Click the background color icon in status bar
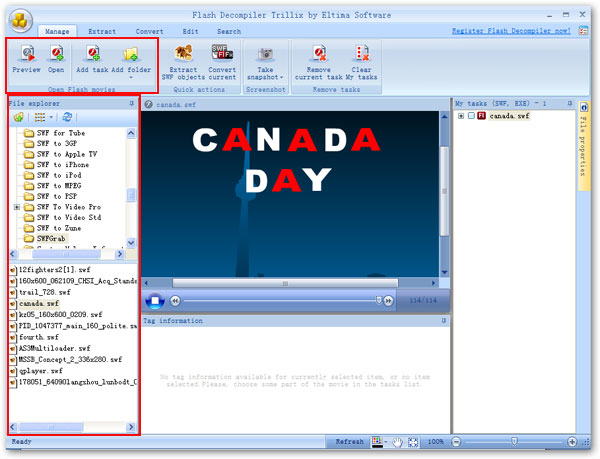 tap(377, 442)
